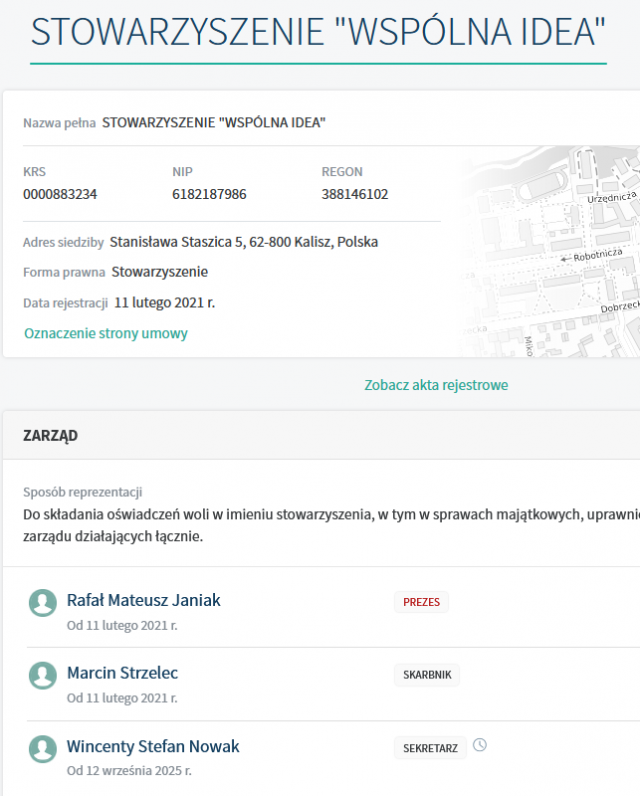Viewport: 640px width, 796px height.
Task: Click the Sposób reprezentacji label
Action: pos(83,492)
